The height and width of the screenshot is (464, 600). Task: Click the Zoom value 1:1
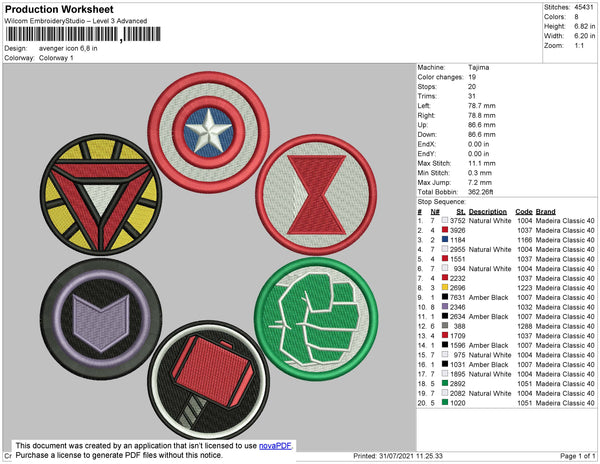579,46
